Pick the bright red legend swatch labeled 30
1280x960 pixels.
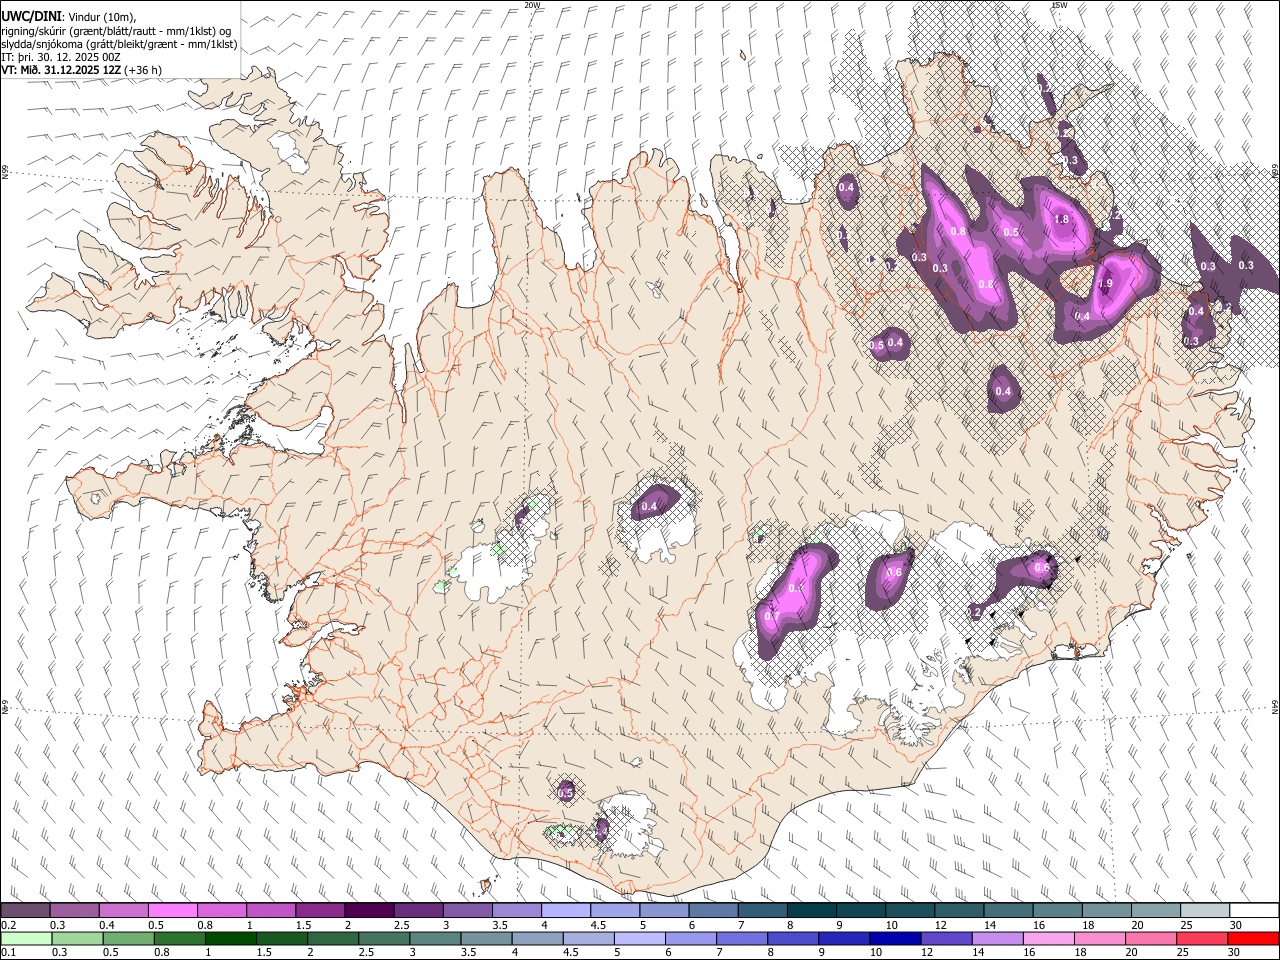pyautogui.click(x=1253, y=938)
